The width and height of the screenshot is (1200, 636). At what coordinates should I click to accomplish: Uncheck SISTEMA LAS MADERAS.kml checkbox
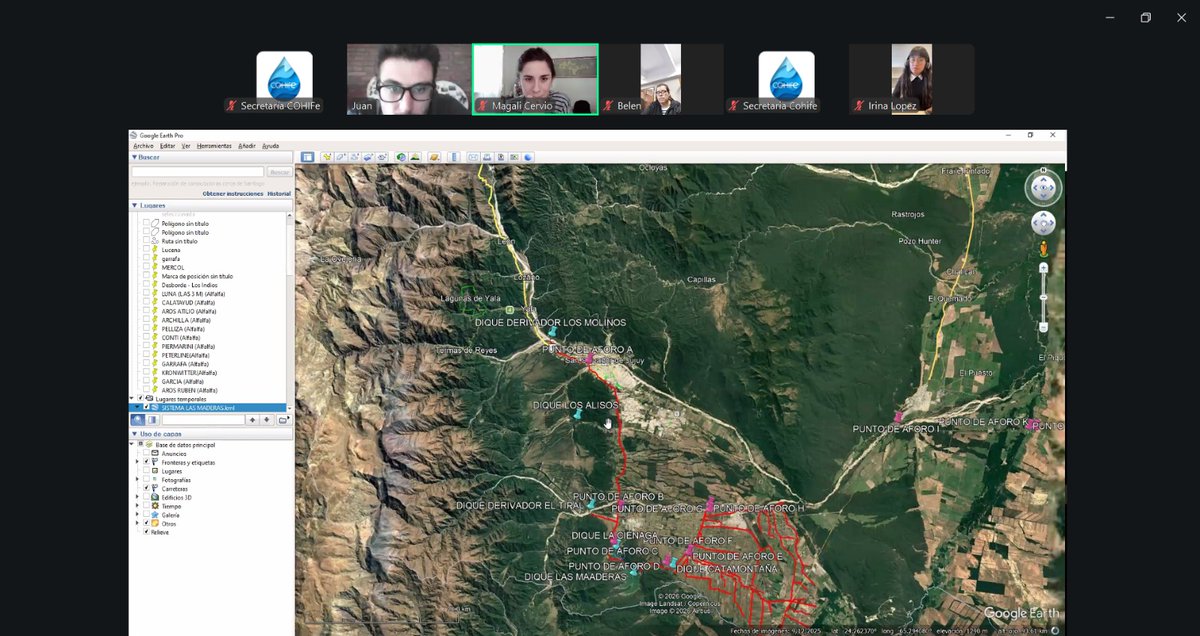pos(146,407)
